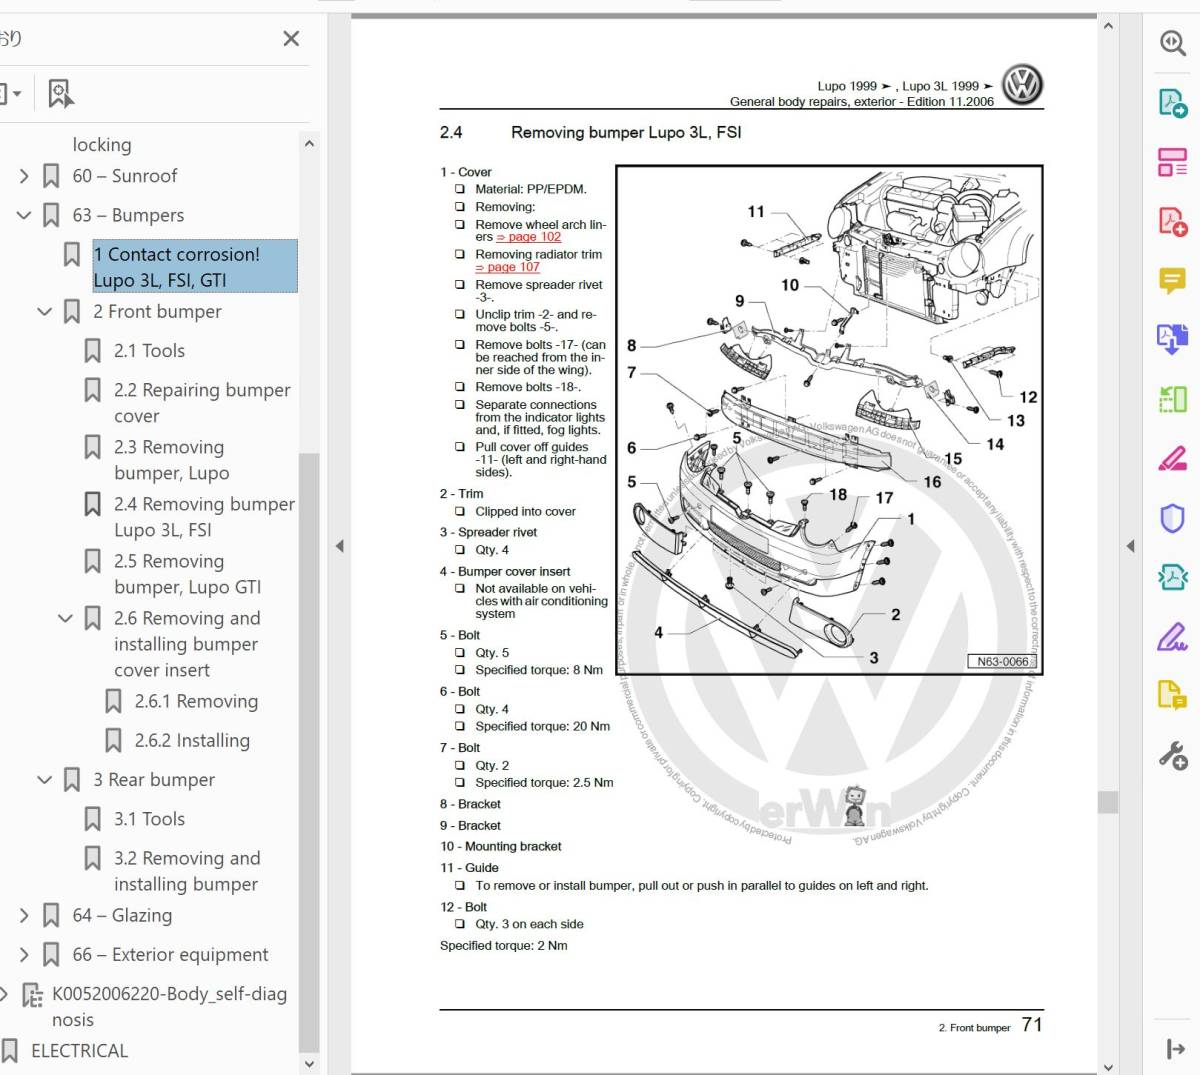Click text 'Specified torque: 20 Nm'

[543, 727]
